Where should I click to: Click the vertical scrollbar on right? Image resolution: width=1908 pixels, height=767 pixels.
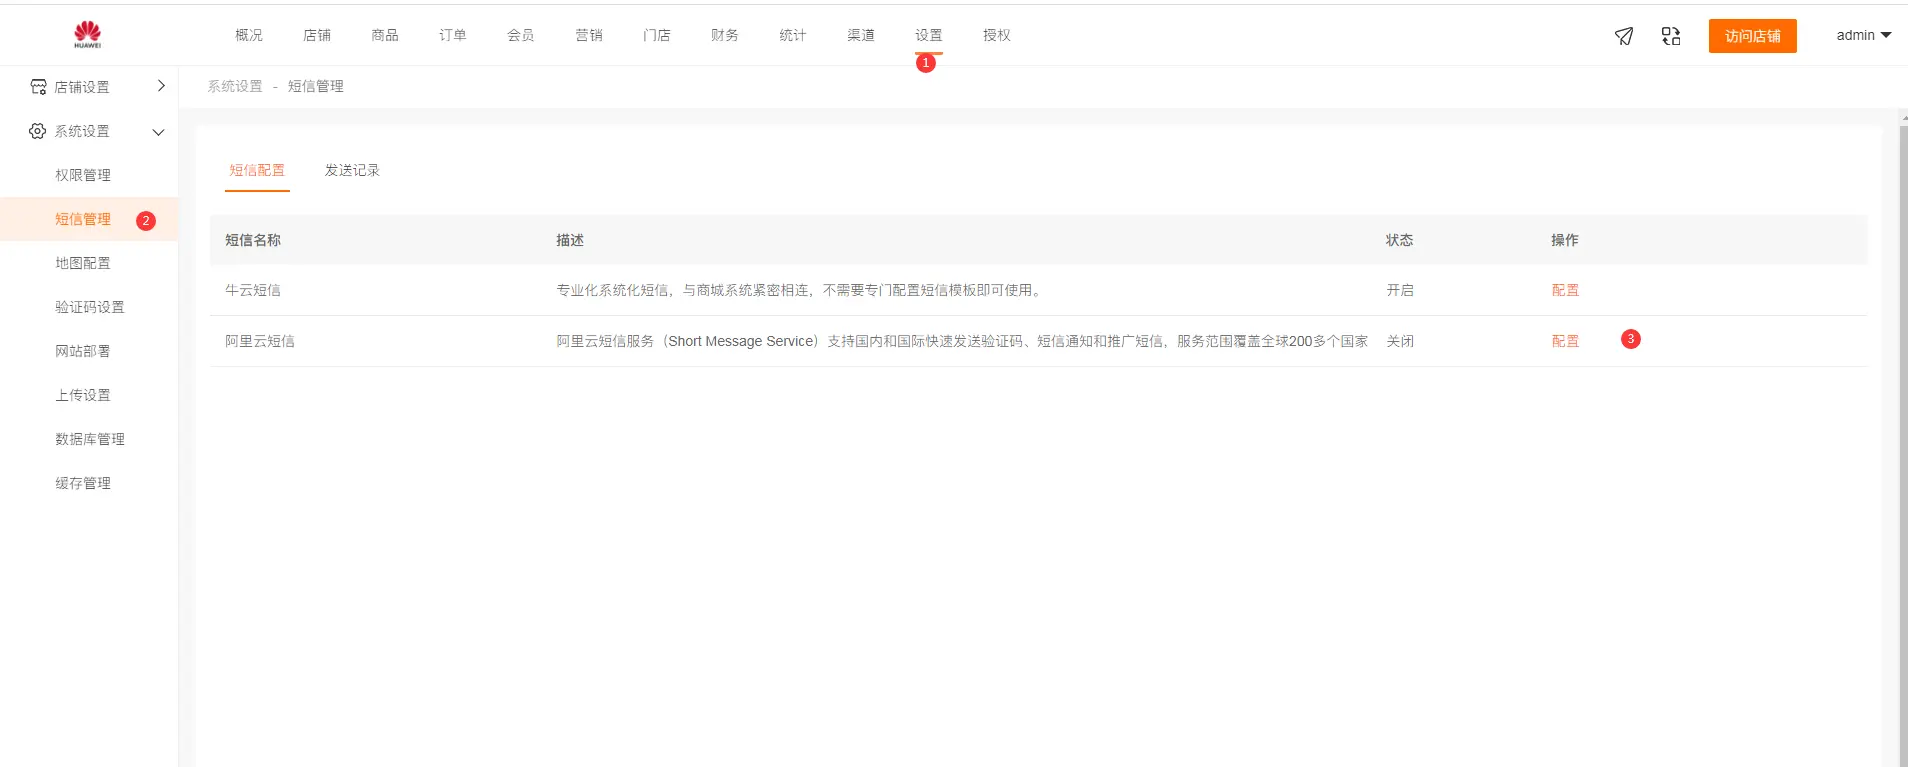click(x=1902, y=440)
